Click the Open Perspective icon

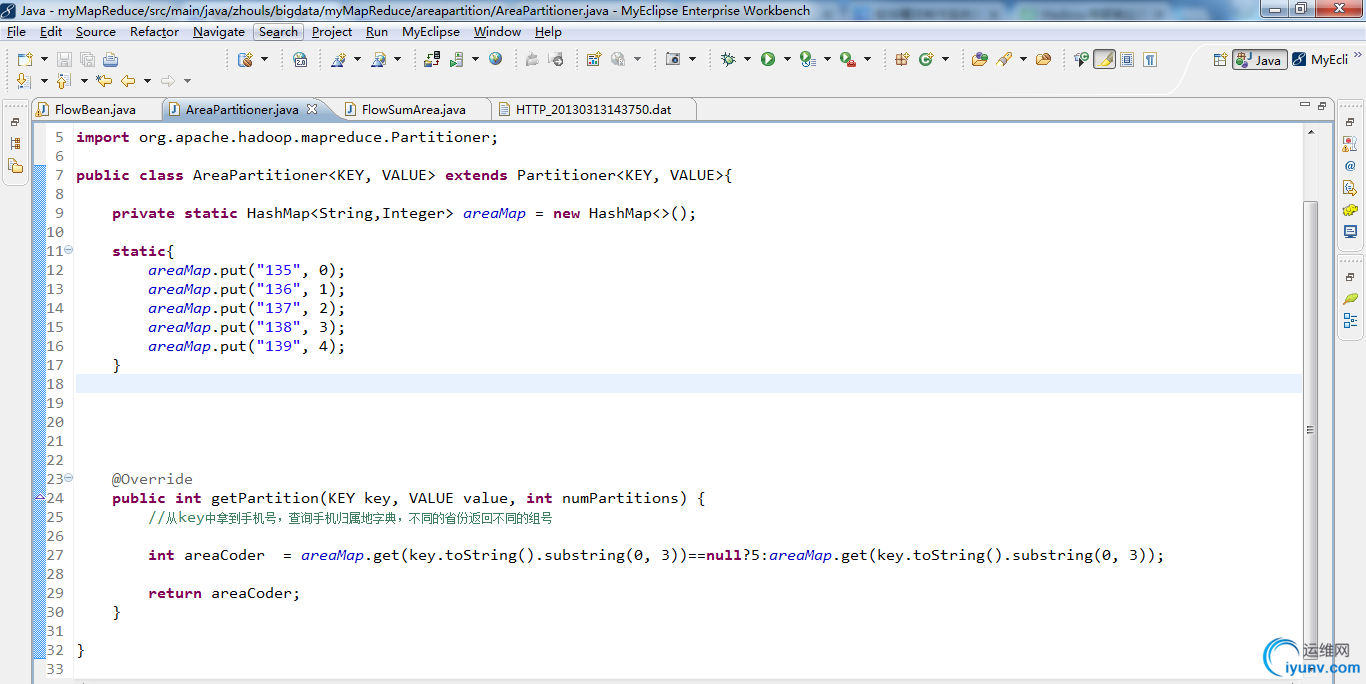(x=1220, y=60)
